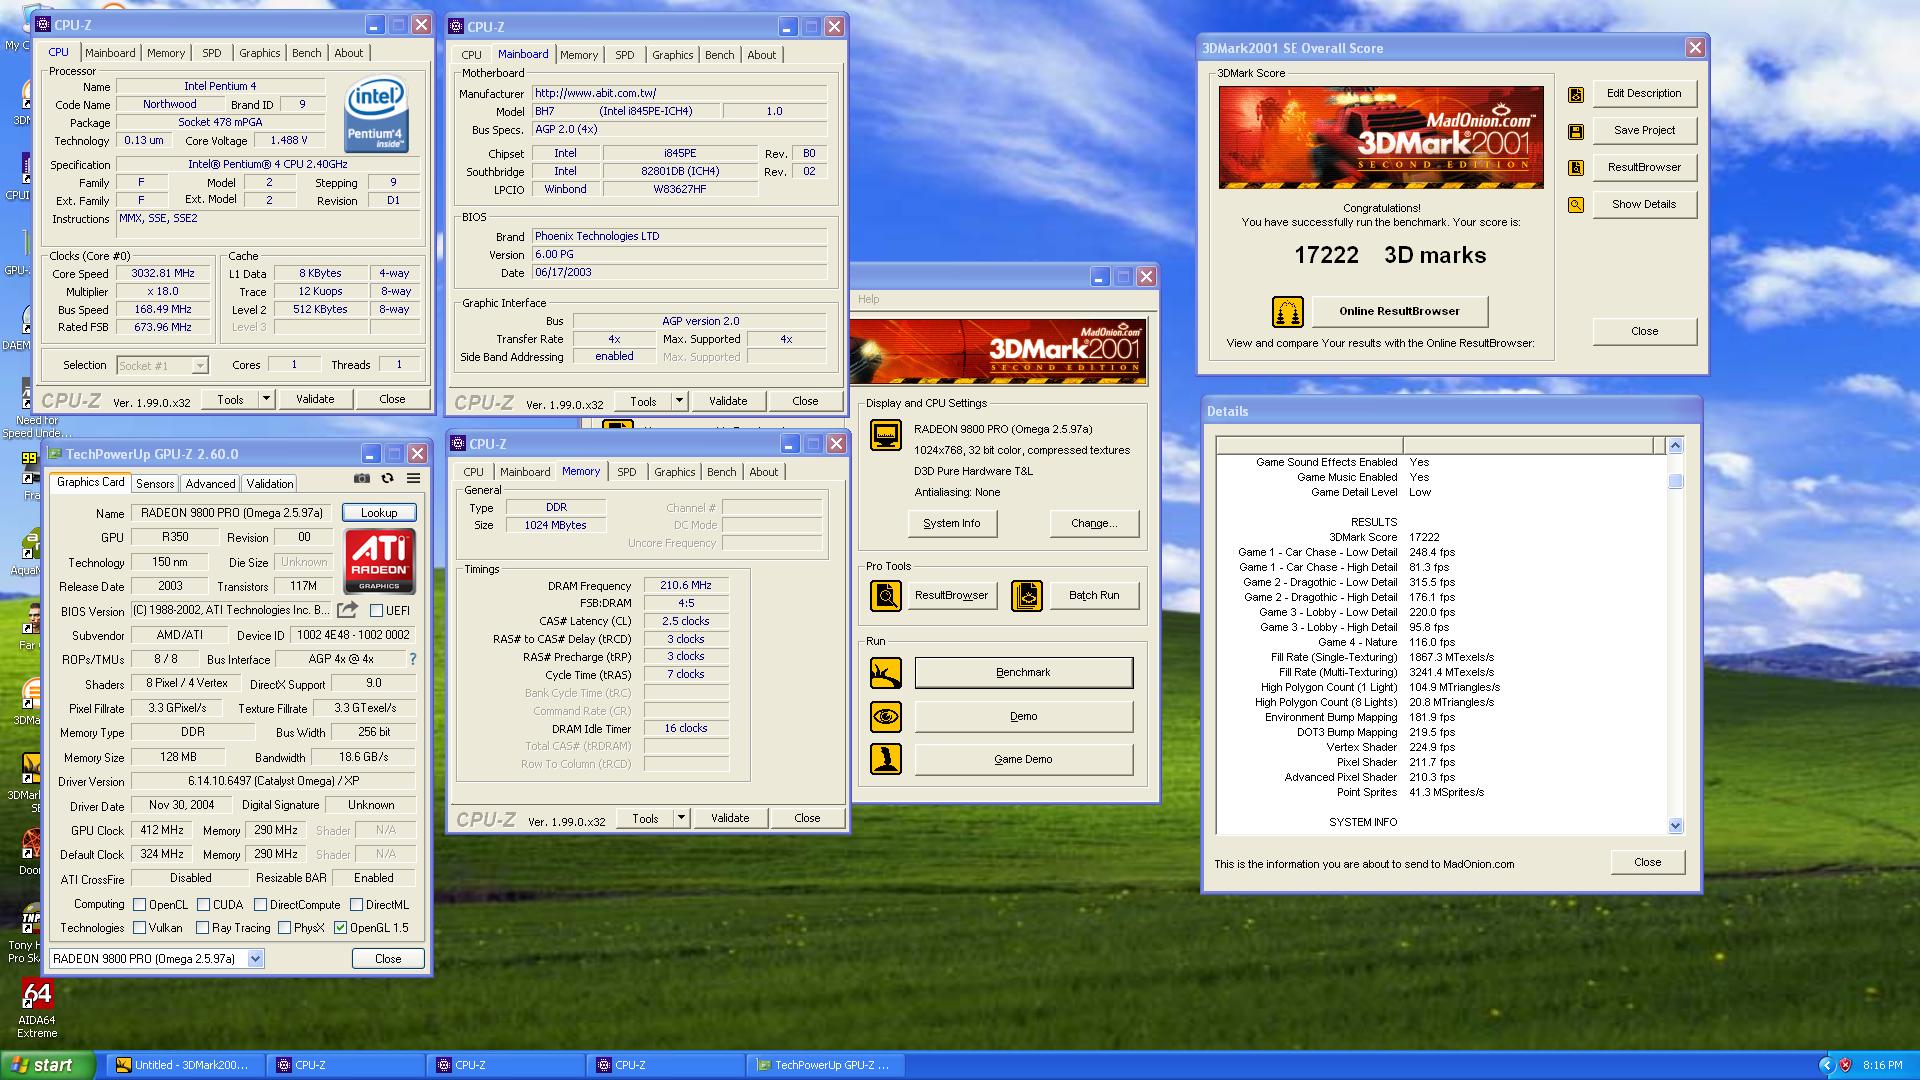1920x1080 pixels.
Task: Click the Details list scroll up arrow
Action: (x=1675, y=446)
